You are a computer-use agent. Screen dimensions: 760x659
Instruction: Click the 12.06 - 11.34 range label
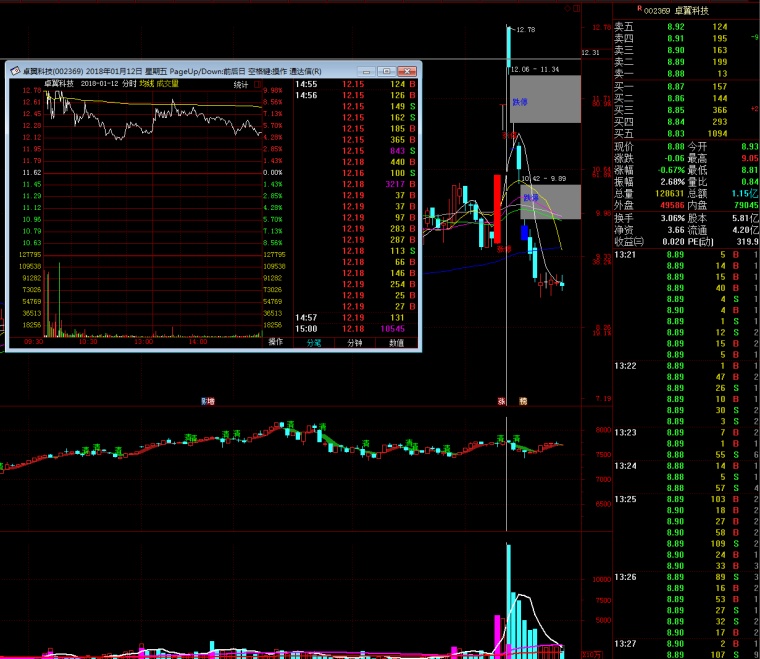pos(535,69)
